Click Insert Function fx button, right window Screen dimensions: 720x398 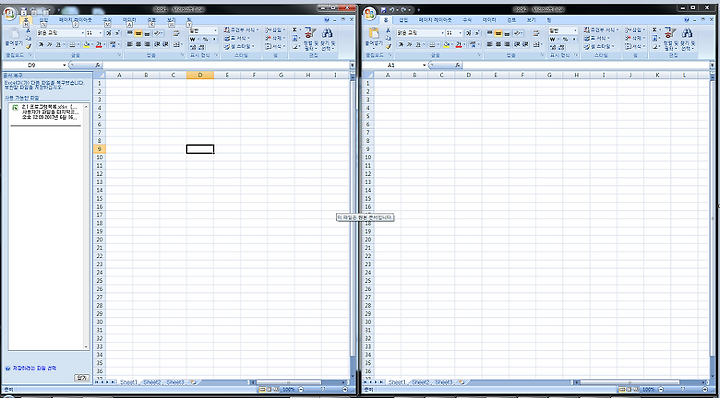(x=457, y=65)
